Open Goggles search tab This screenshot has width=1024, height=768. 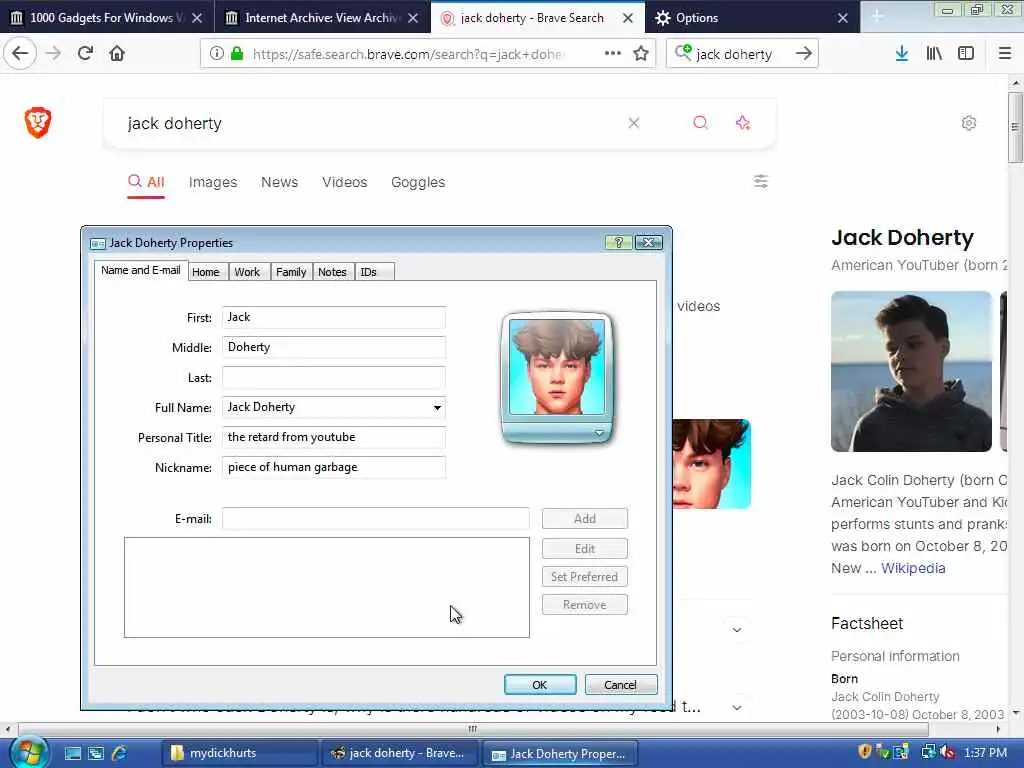click(x=418, y=182)
